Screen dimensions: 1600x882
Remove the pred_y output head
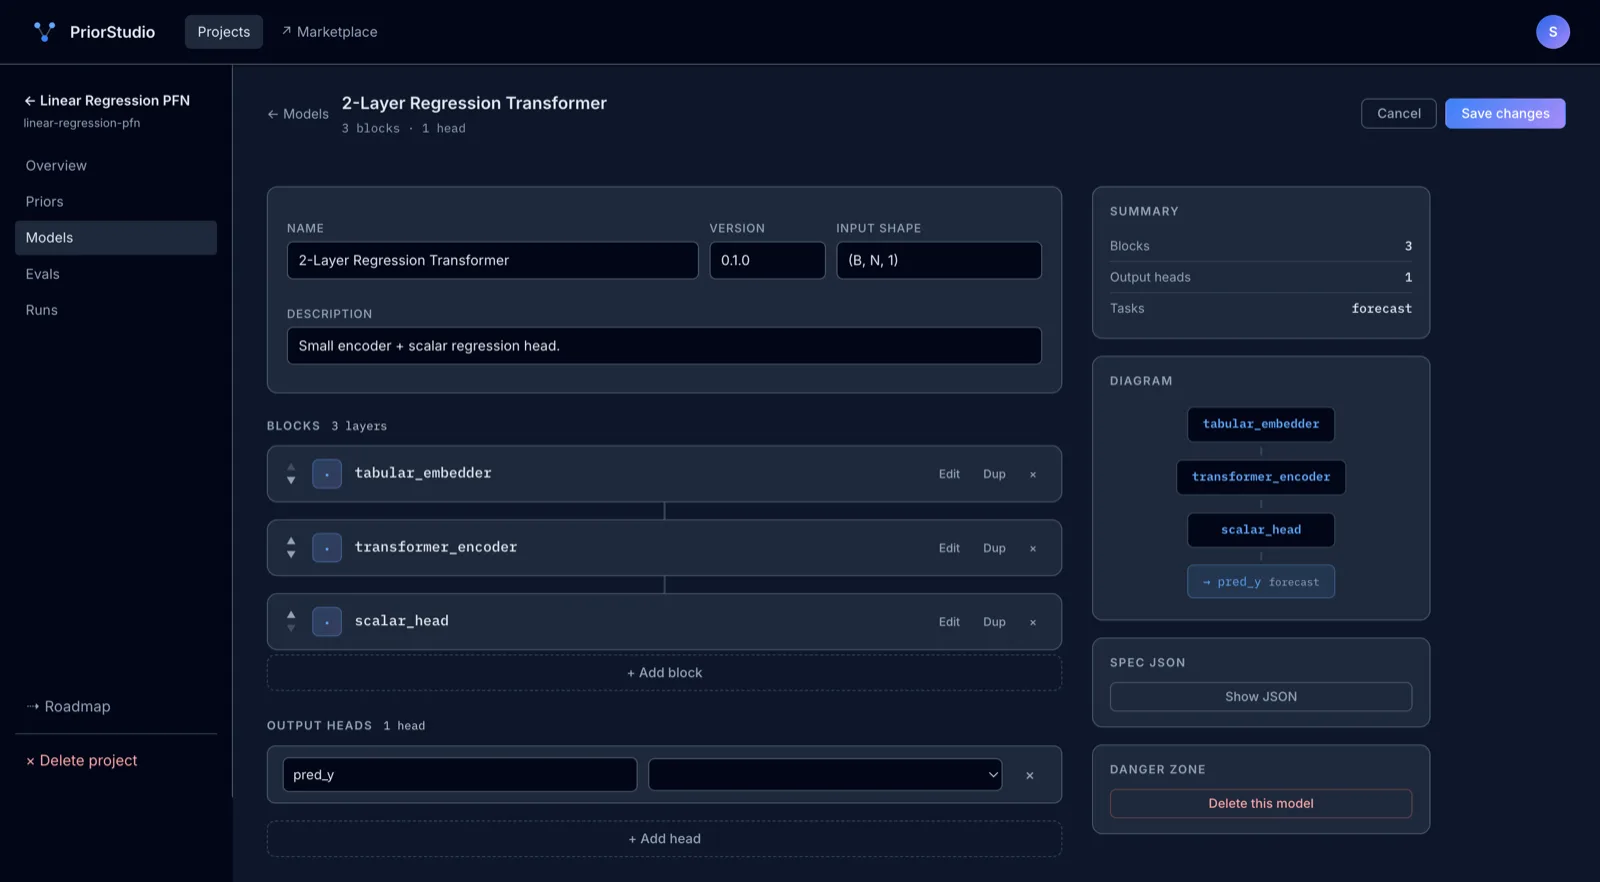pos(1029,775)
